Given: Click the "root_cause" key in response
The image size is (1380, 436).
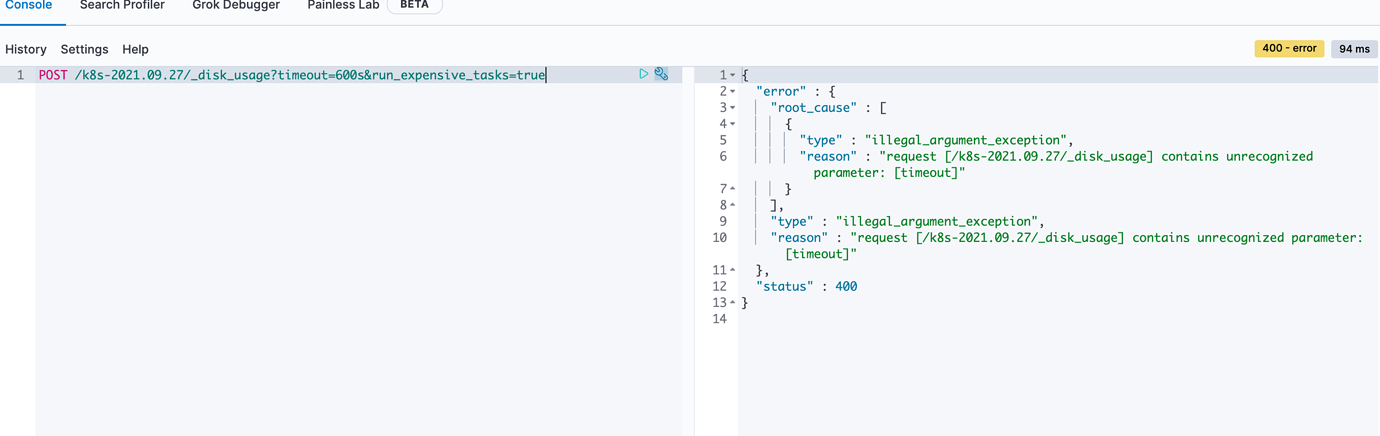Looking at the screenshot, I should click(x=813, y=108).
